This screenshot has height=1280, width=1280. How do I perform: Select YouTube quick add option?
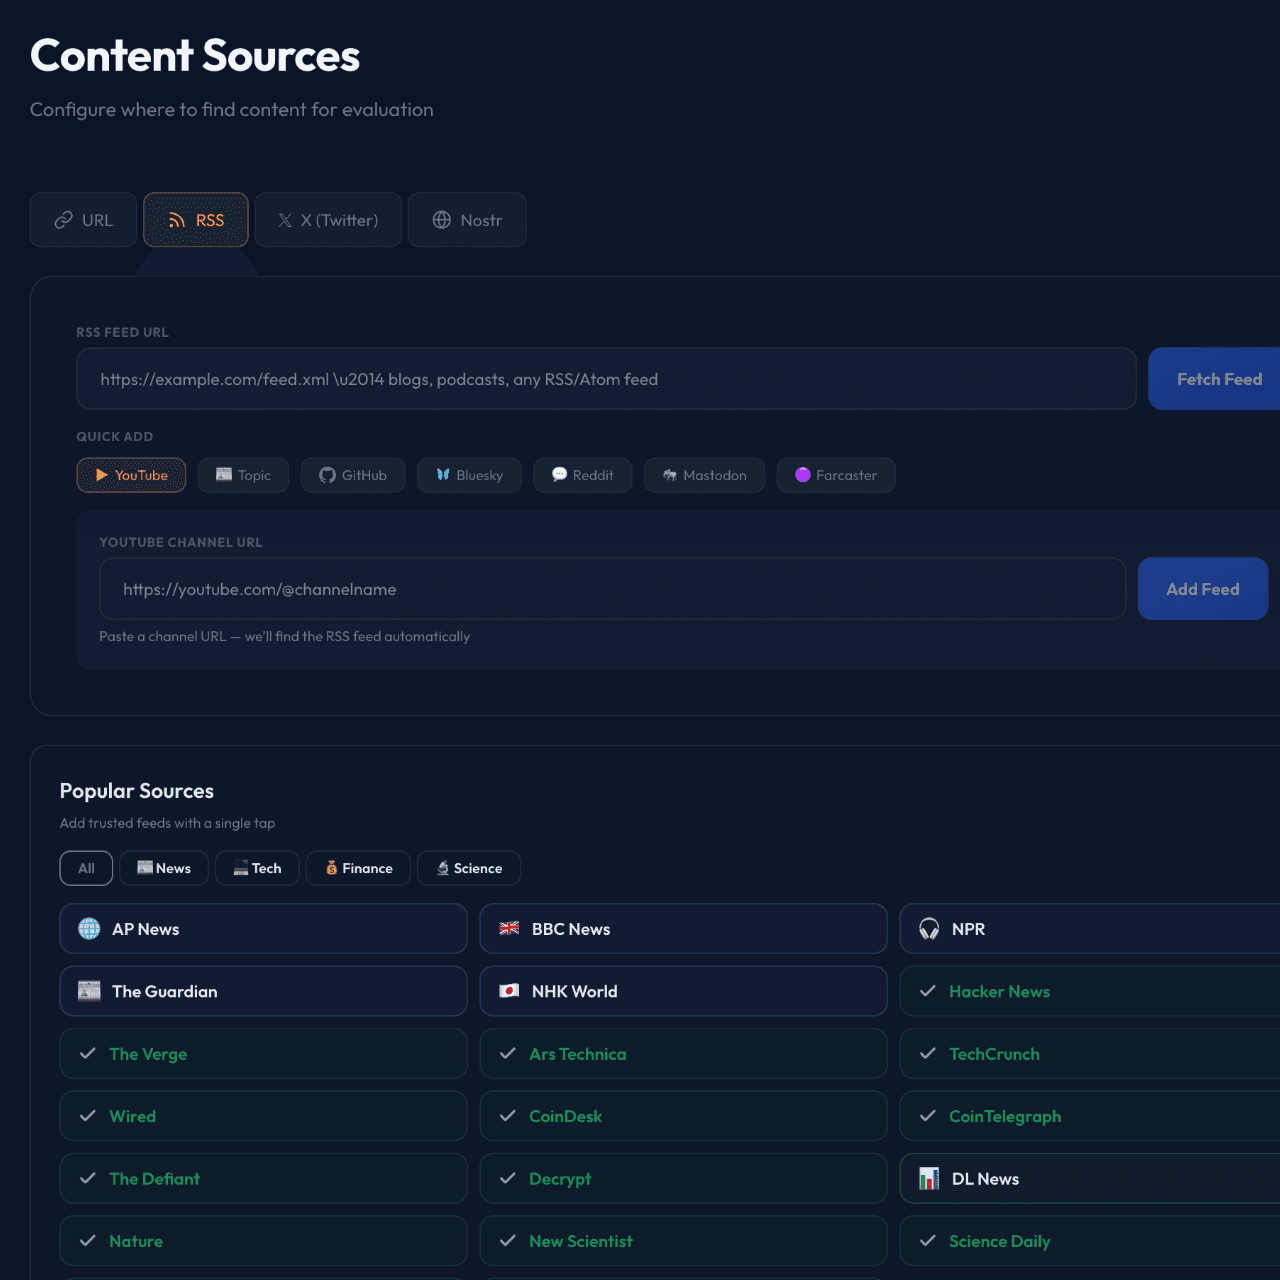coord(131,475)
